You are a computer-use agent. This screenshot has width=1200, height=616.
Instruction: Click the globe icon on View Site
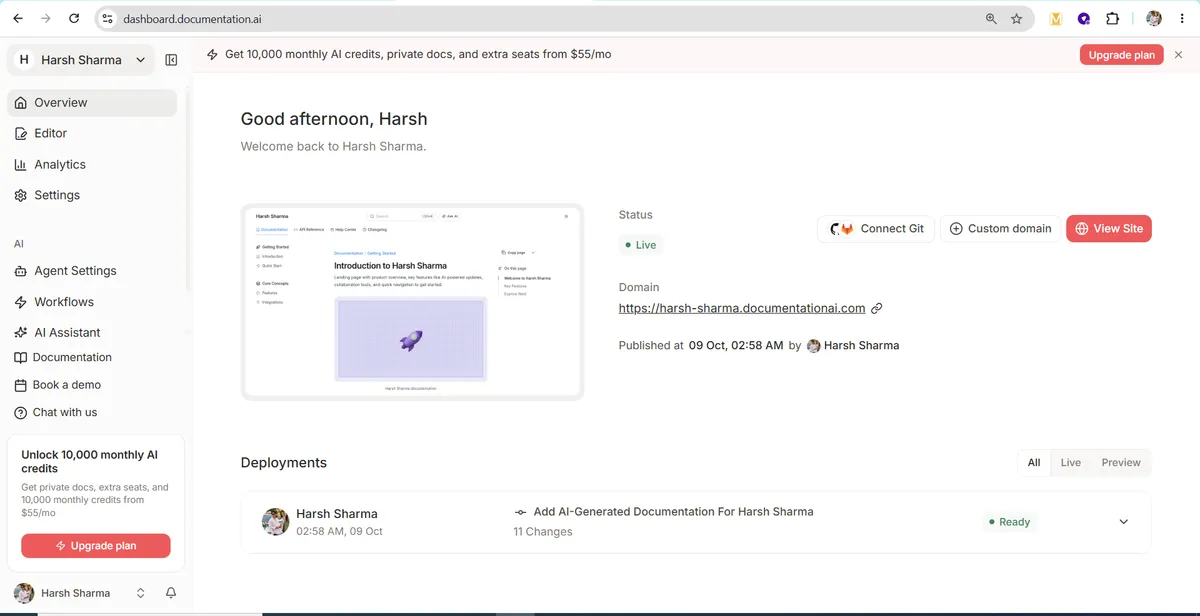1081,228
